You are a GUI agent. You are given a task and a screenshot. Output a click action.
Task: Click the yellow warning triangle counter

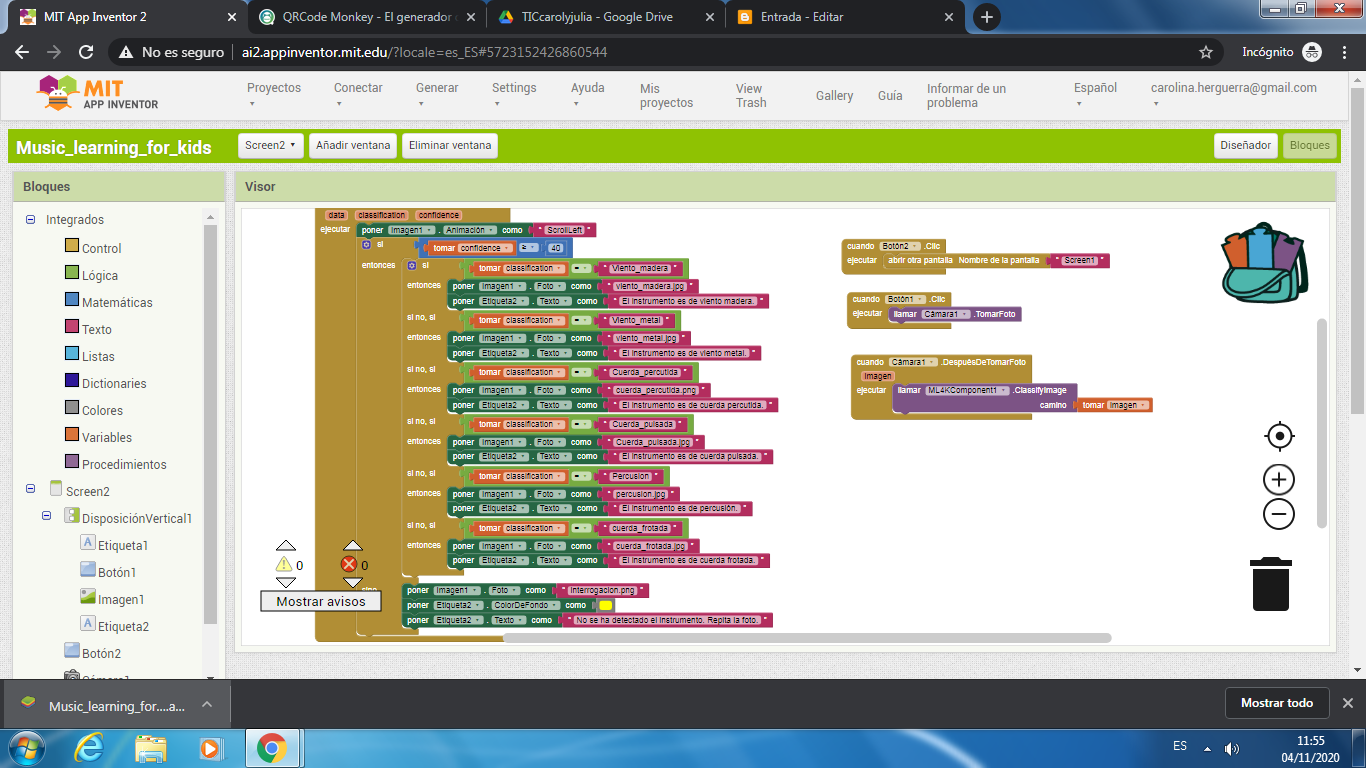pyautogui.click(x=285, y=565)
